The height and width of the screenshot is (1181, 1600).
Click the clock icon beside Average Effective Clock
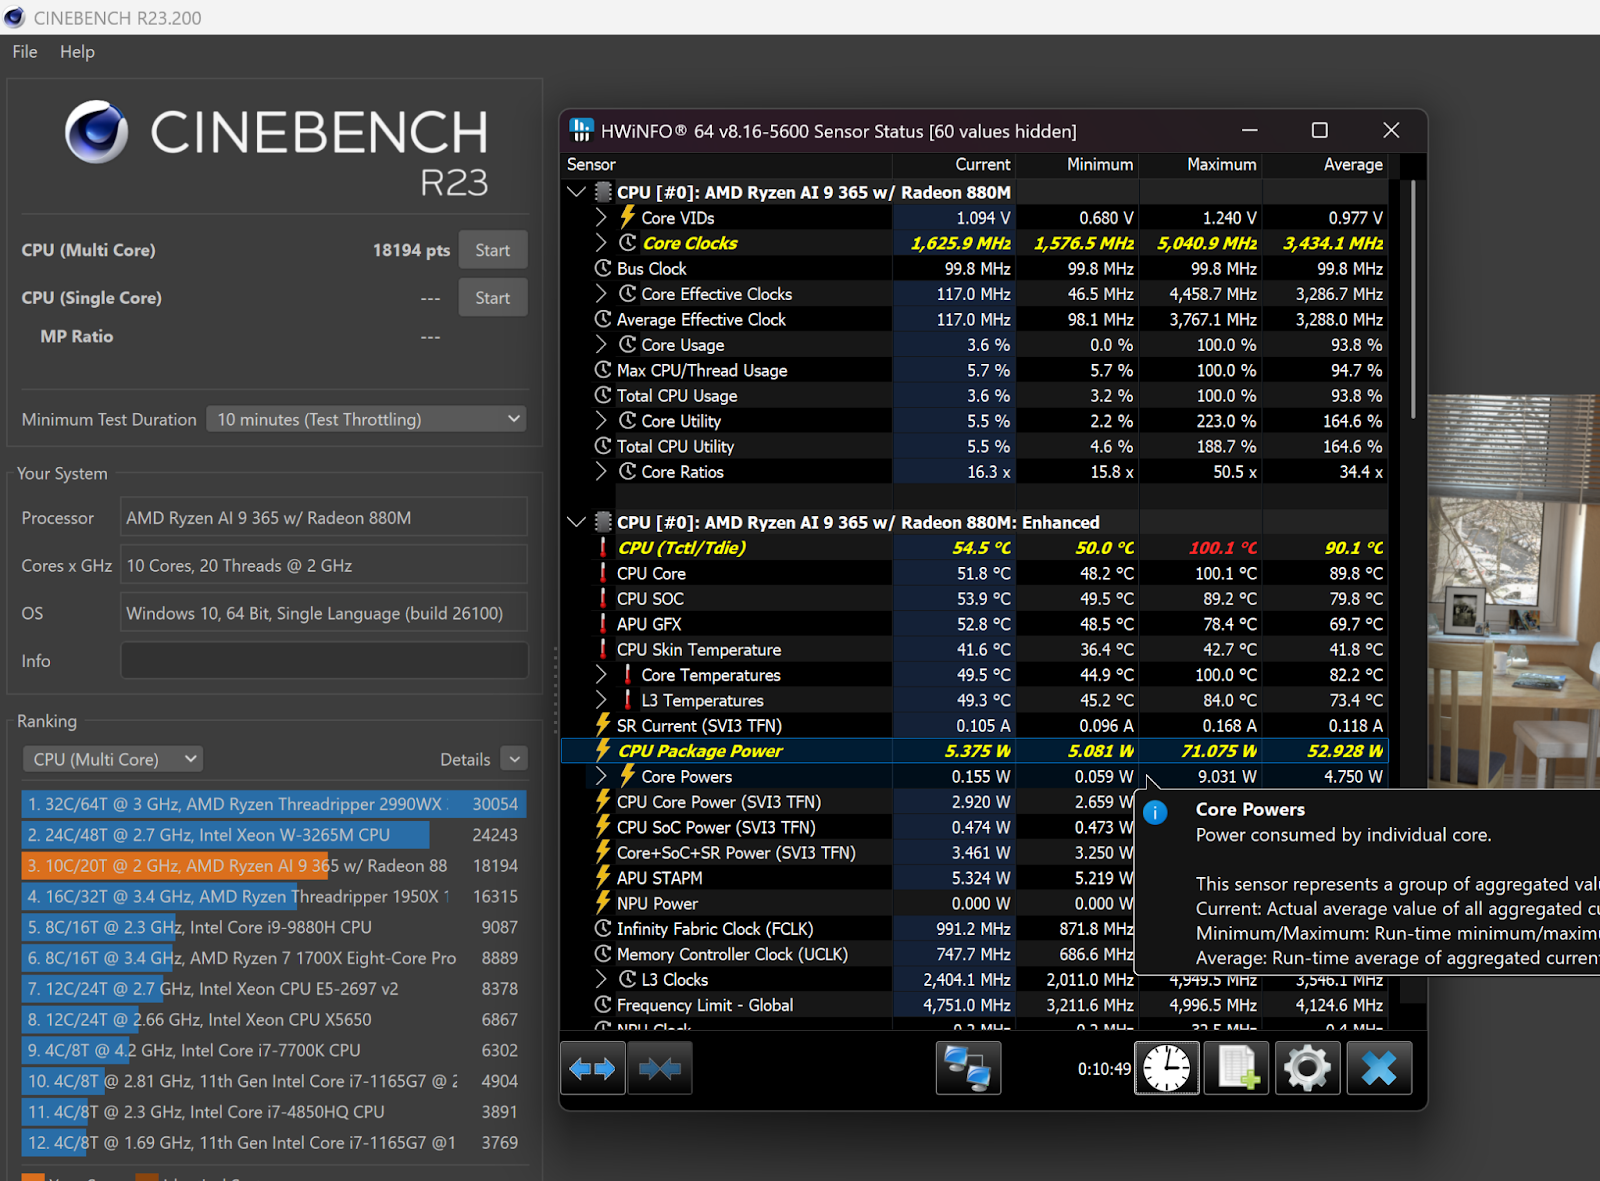pos(603,319)
